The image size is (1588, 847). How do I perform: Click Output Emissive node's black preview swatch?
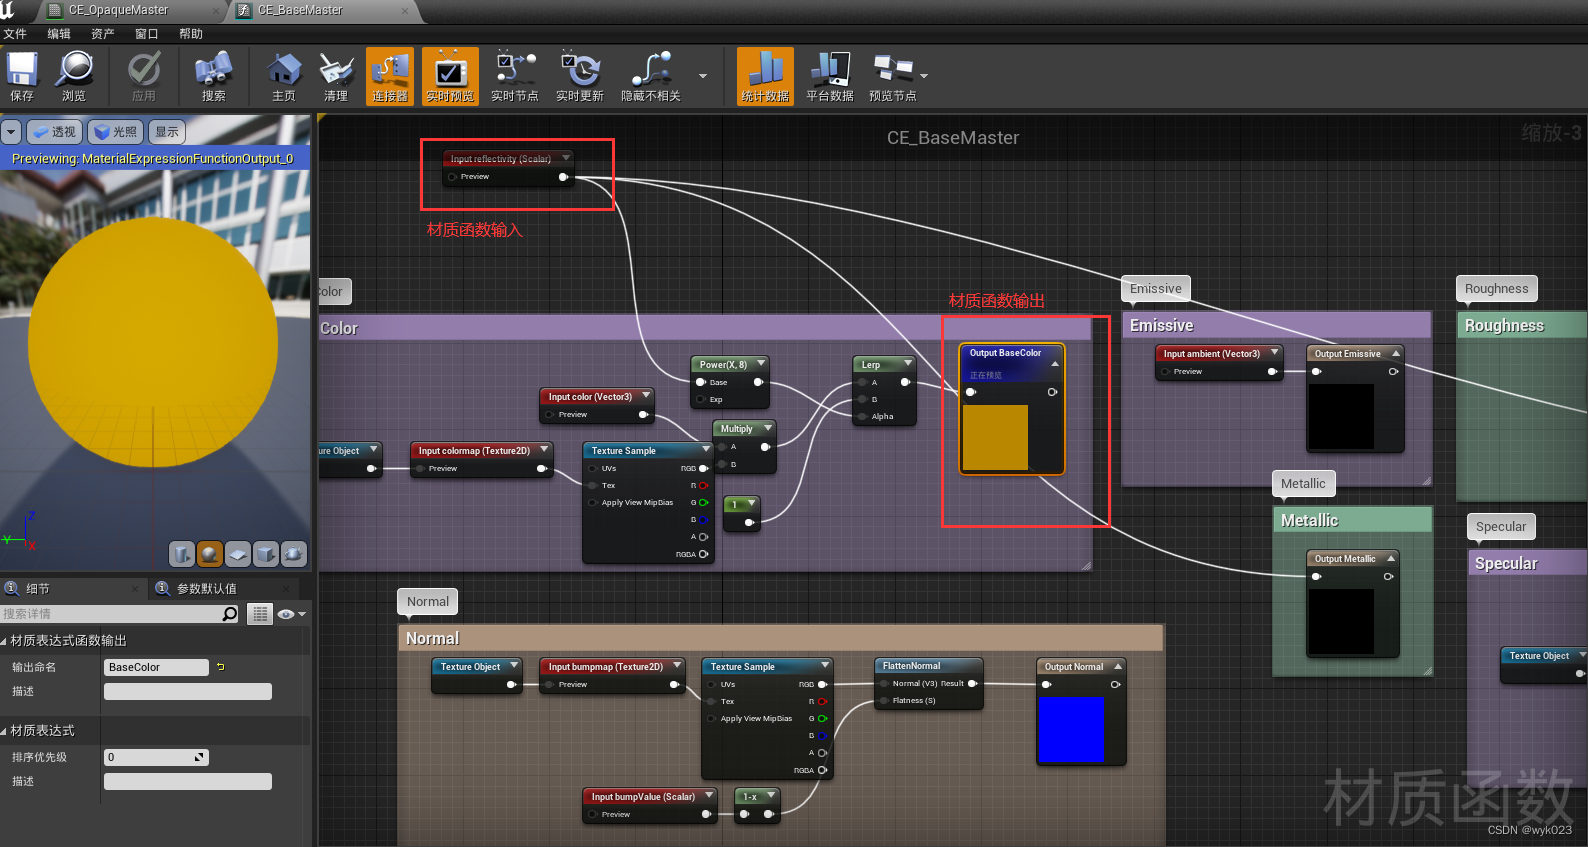[1341, 416]
